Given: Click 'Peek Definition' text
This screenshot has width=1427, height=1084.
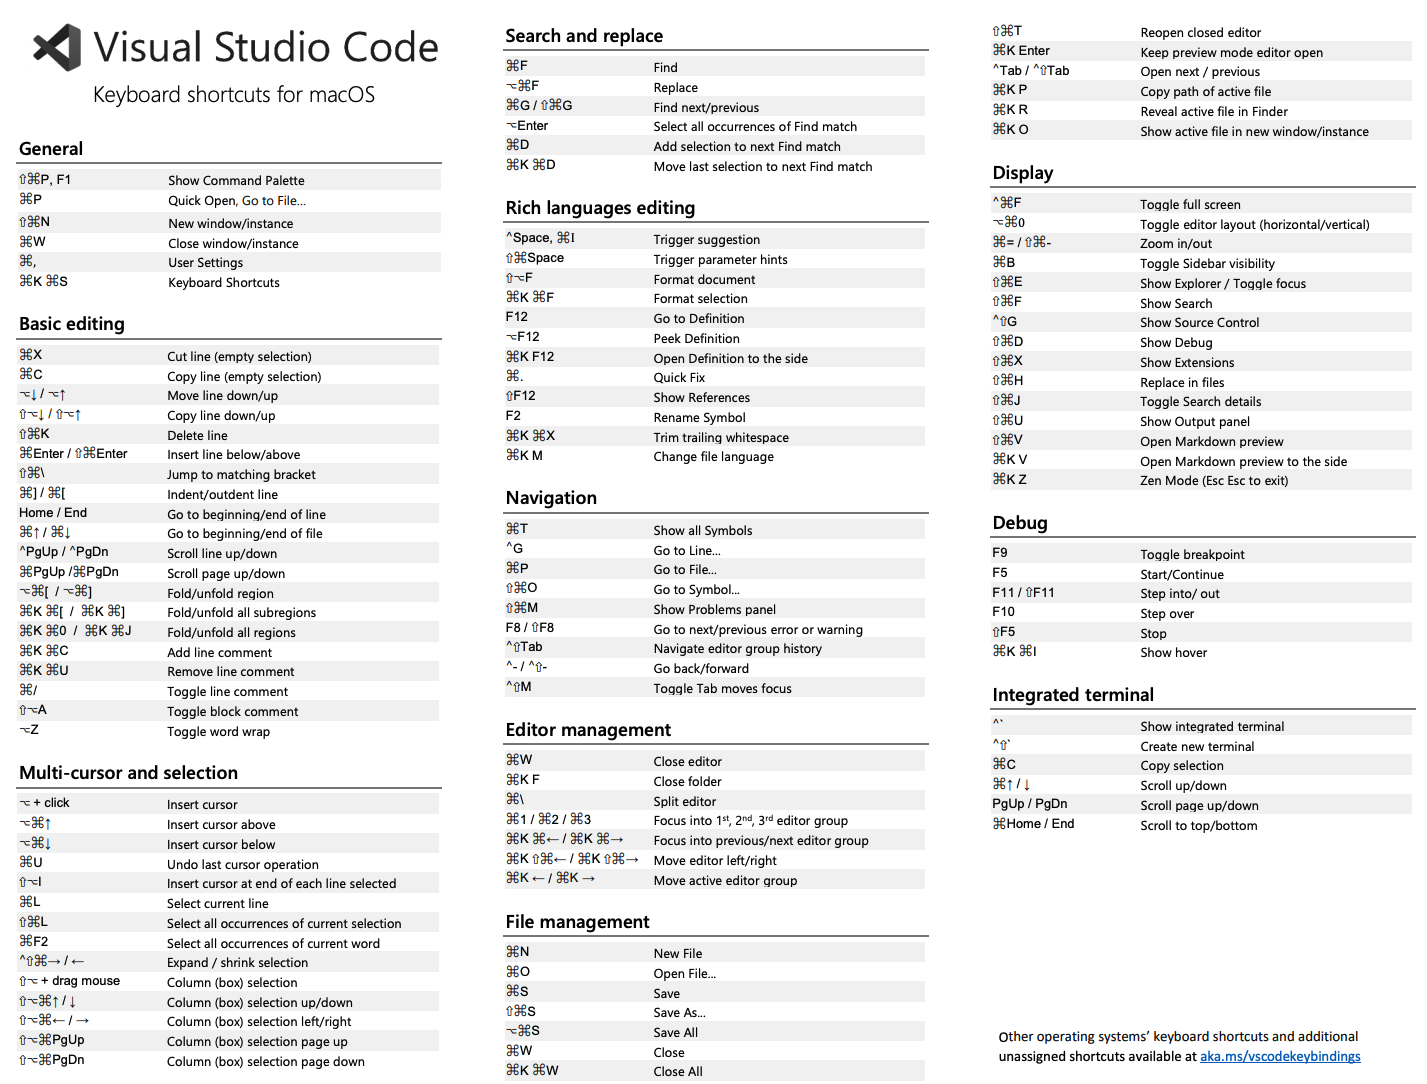Looking at the screenshot, I should click(696, 339).
